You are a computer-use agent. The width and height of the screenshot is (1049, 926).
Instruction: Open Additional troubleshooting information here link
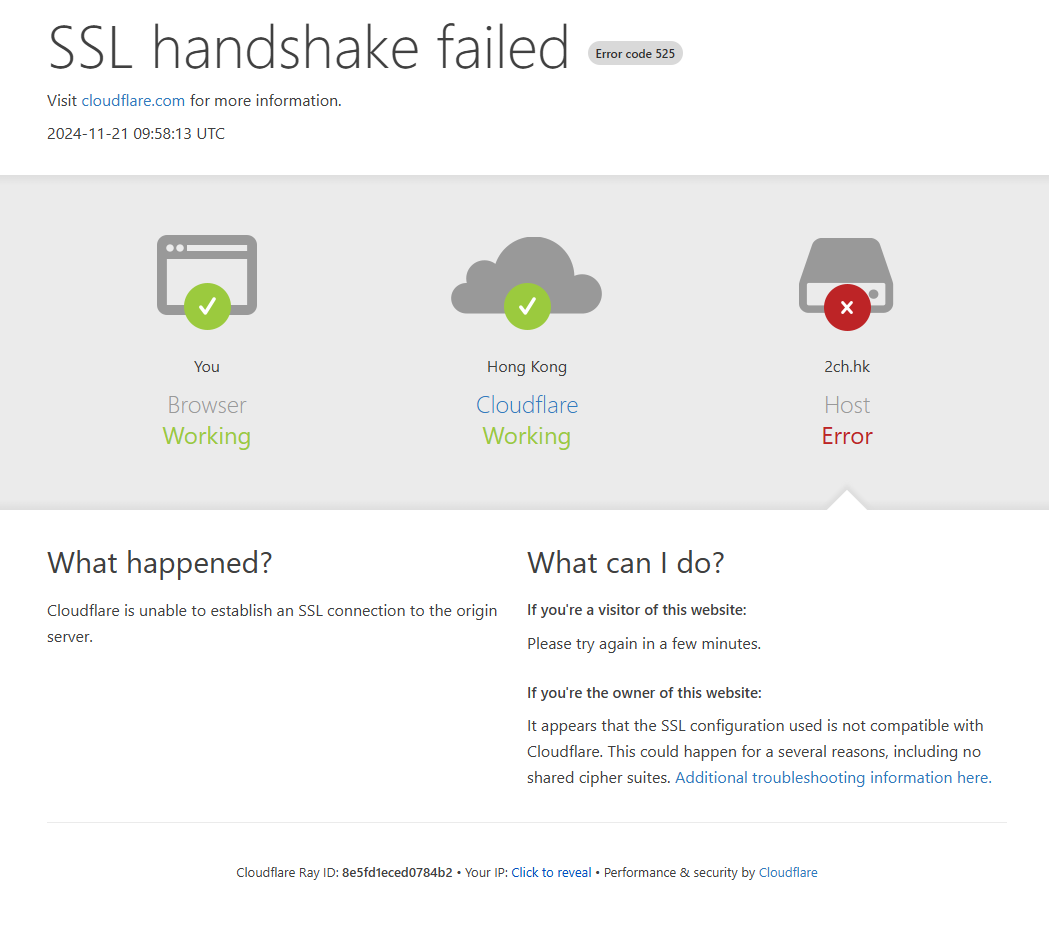(833, 777)
